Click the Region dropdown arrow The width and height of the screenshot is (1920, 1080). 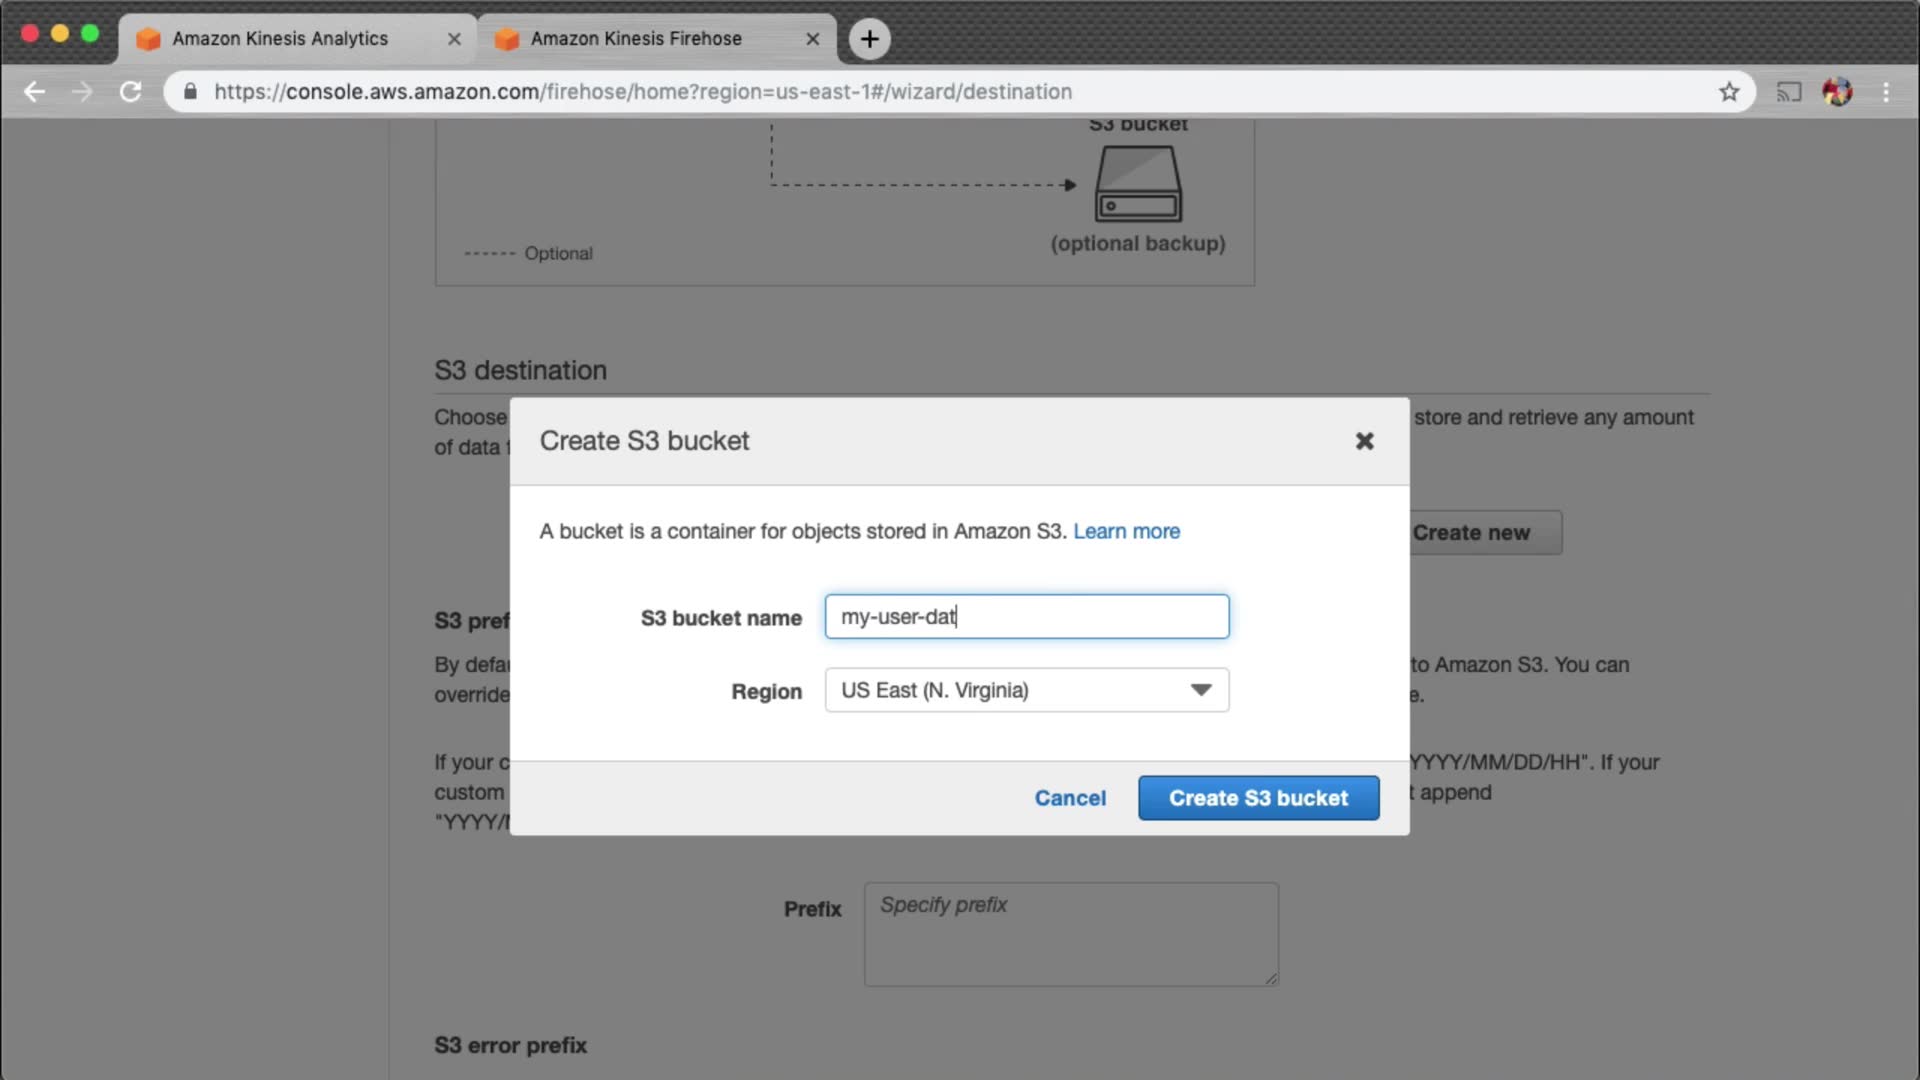[x=1201, y=690]
